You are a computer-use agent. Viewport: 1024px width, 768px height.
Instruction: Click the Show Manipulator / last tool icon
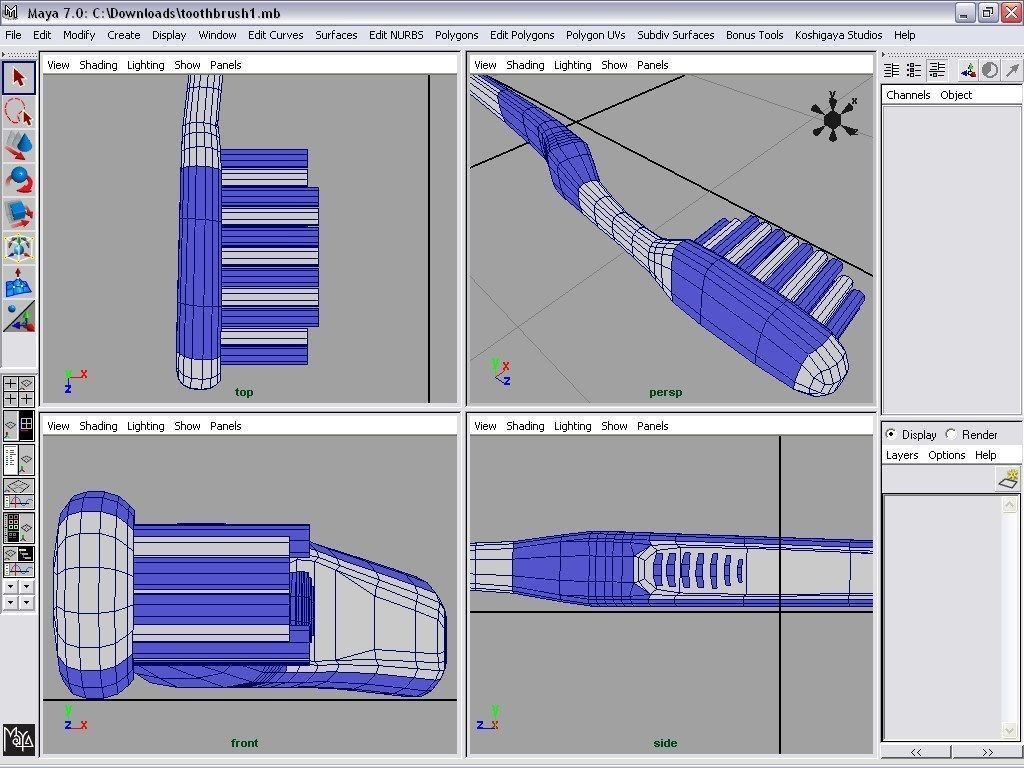[19, 316]
